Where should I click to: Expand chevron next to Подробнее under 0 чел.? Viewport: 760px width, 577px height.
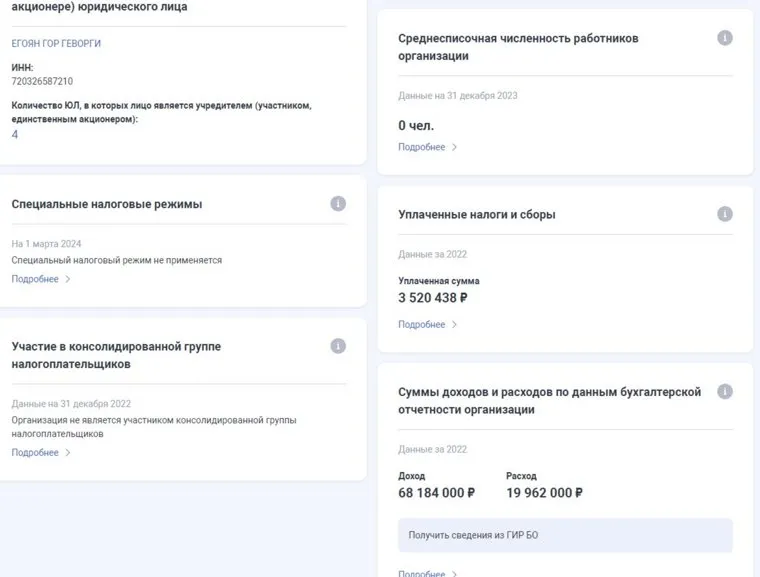pyautogui.click(x=455, y=147)
